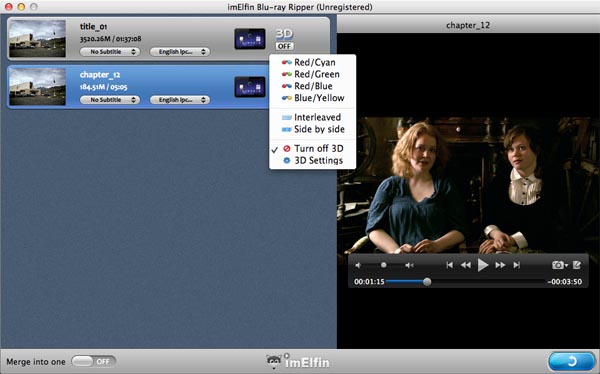The image size is (600, 374).
Task: Close the imElfin window with red button
Action: click(x=8, y=7)
